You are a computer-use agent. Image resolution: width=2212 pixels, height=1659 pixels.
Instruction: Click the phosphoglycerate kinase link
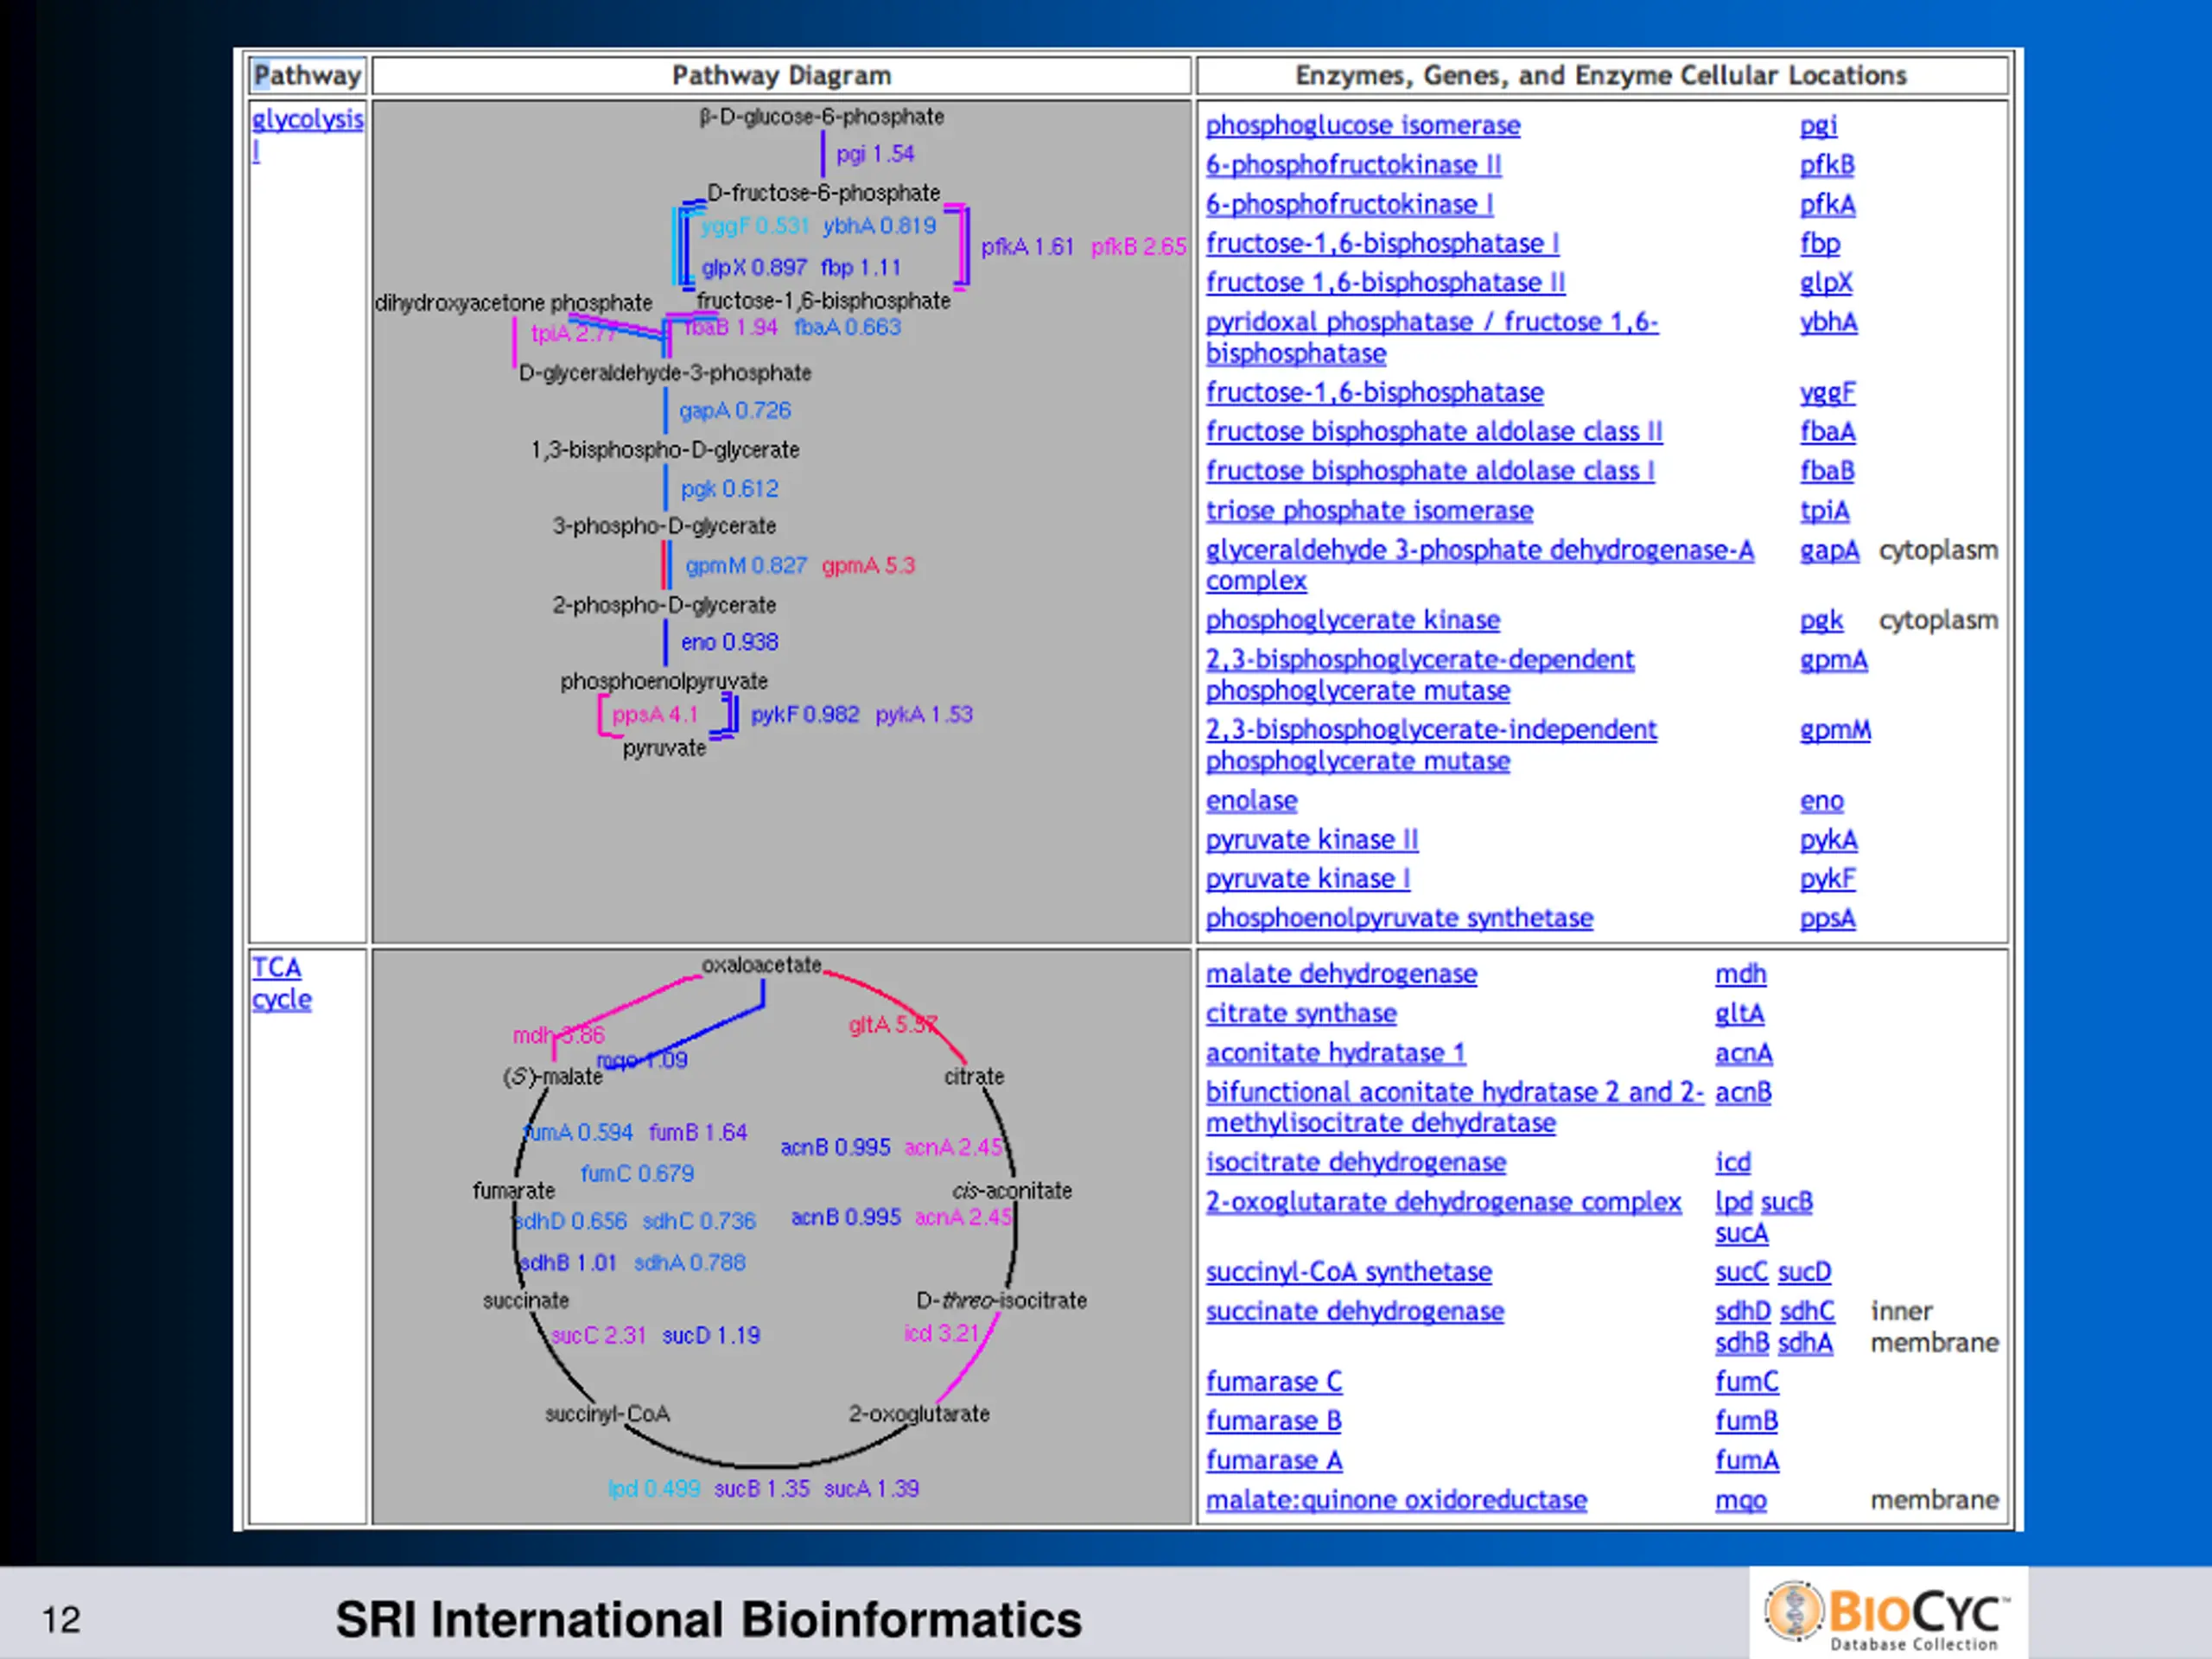(x=1352, y=620)
